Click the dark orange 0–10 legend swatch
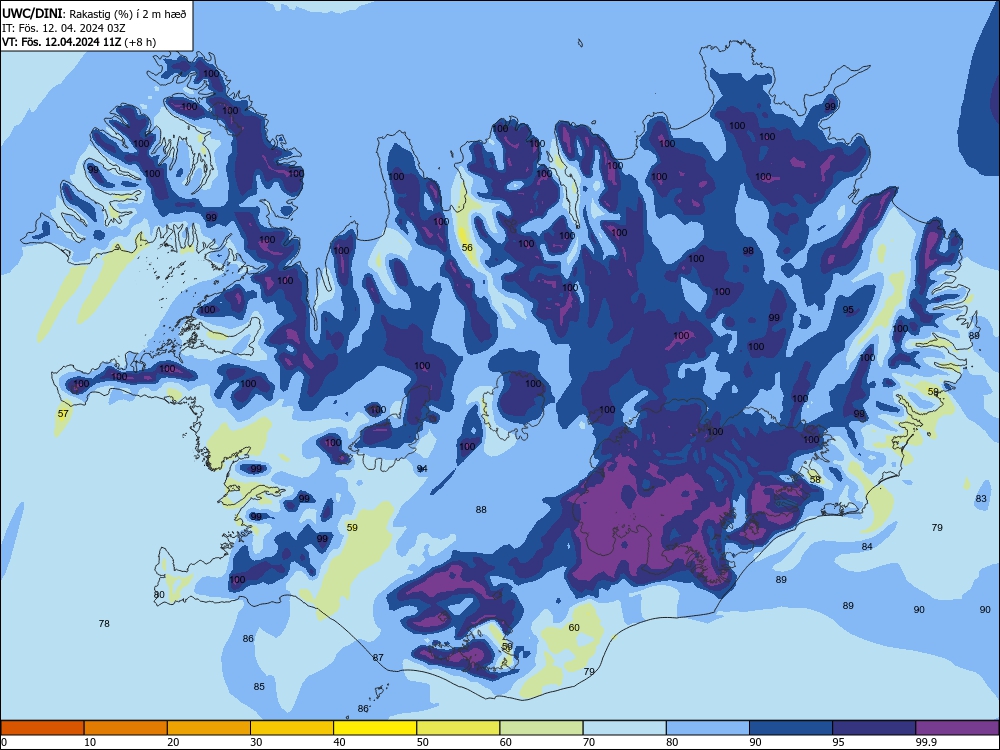This screenshot has height=750, width=1000. tap(42, 728)
